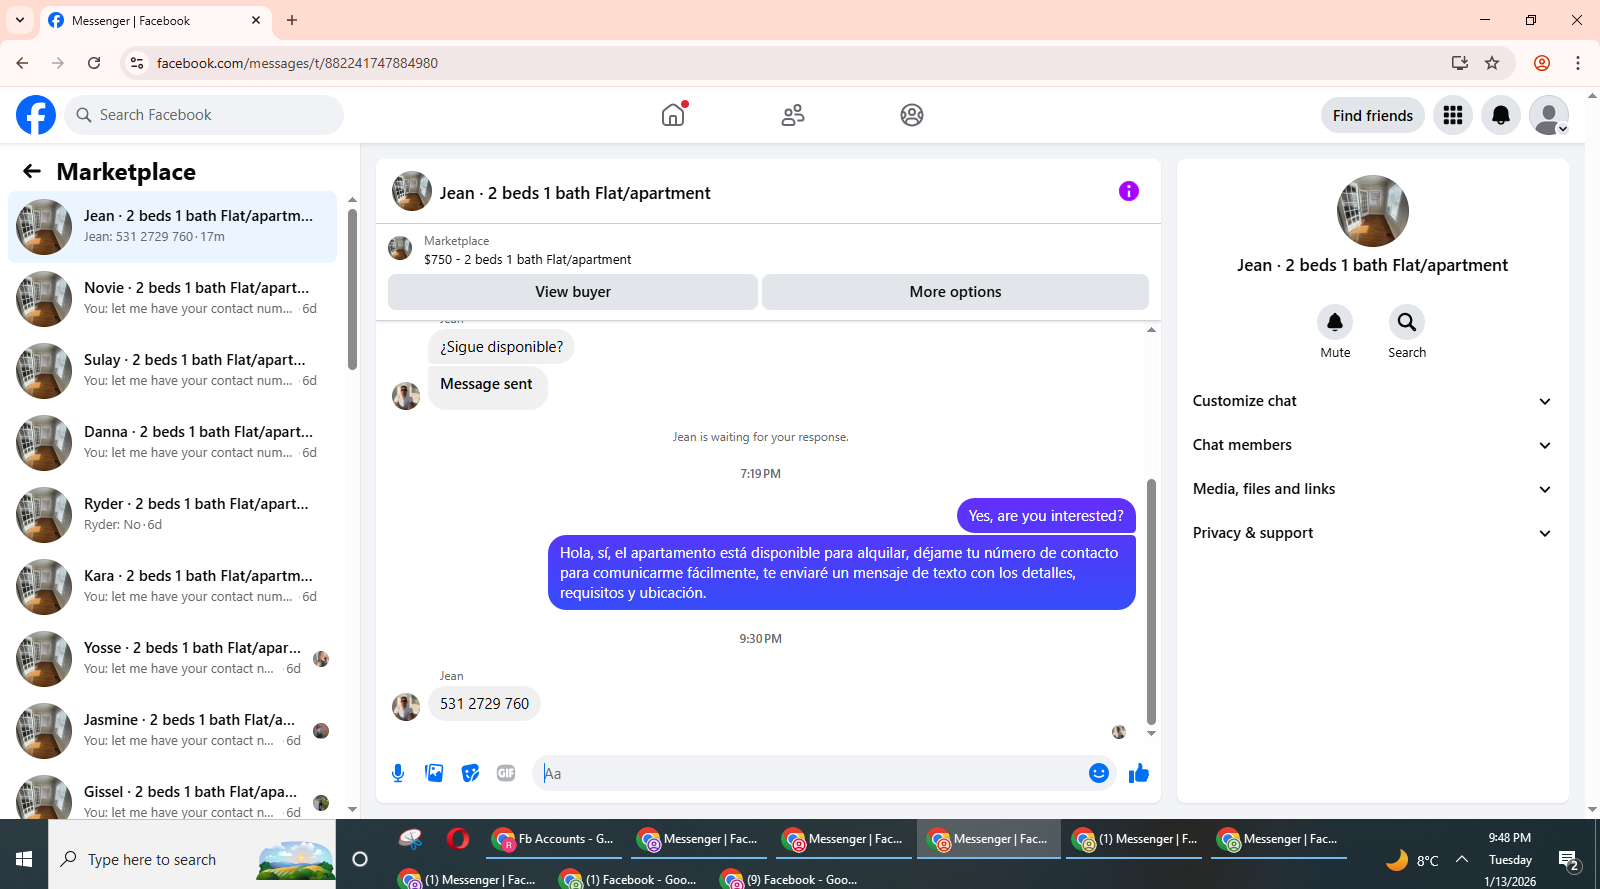Bookmark this tab with the star icon
Image resolution: width=1600 pixels, height=889 pixels.
click(x=1492, y=63)
